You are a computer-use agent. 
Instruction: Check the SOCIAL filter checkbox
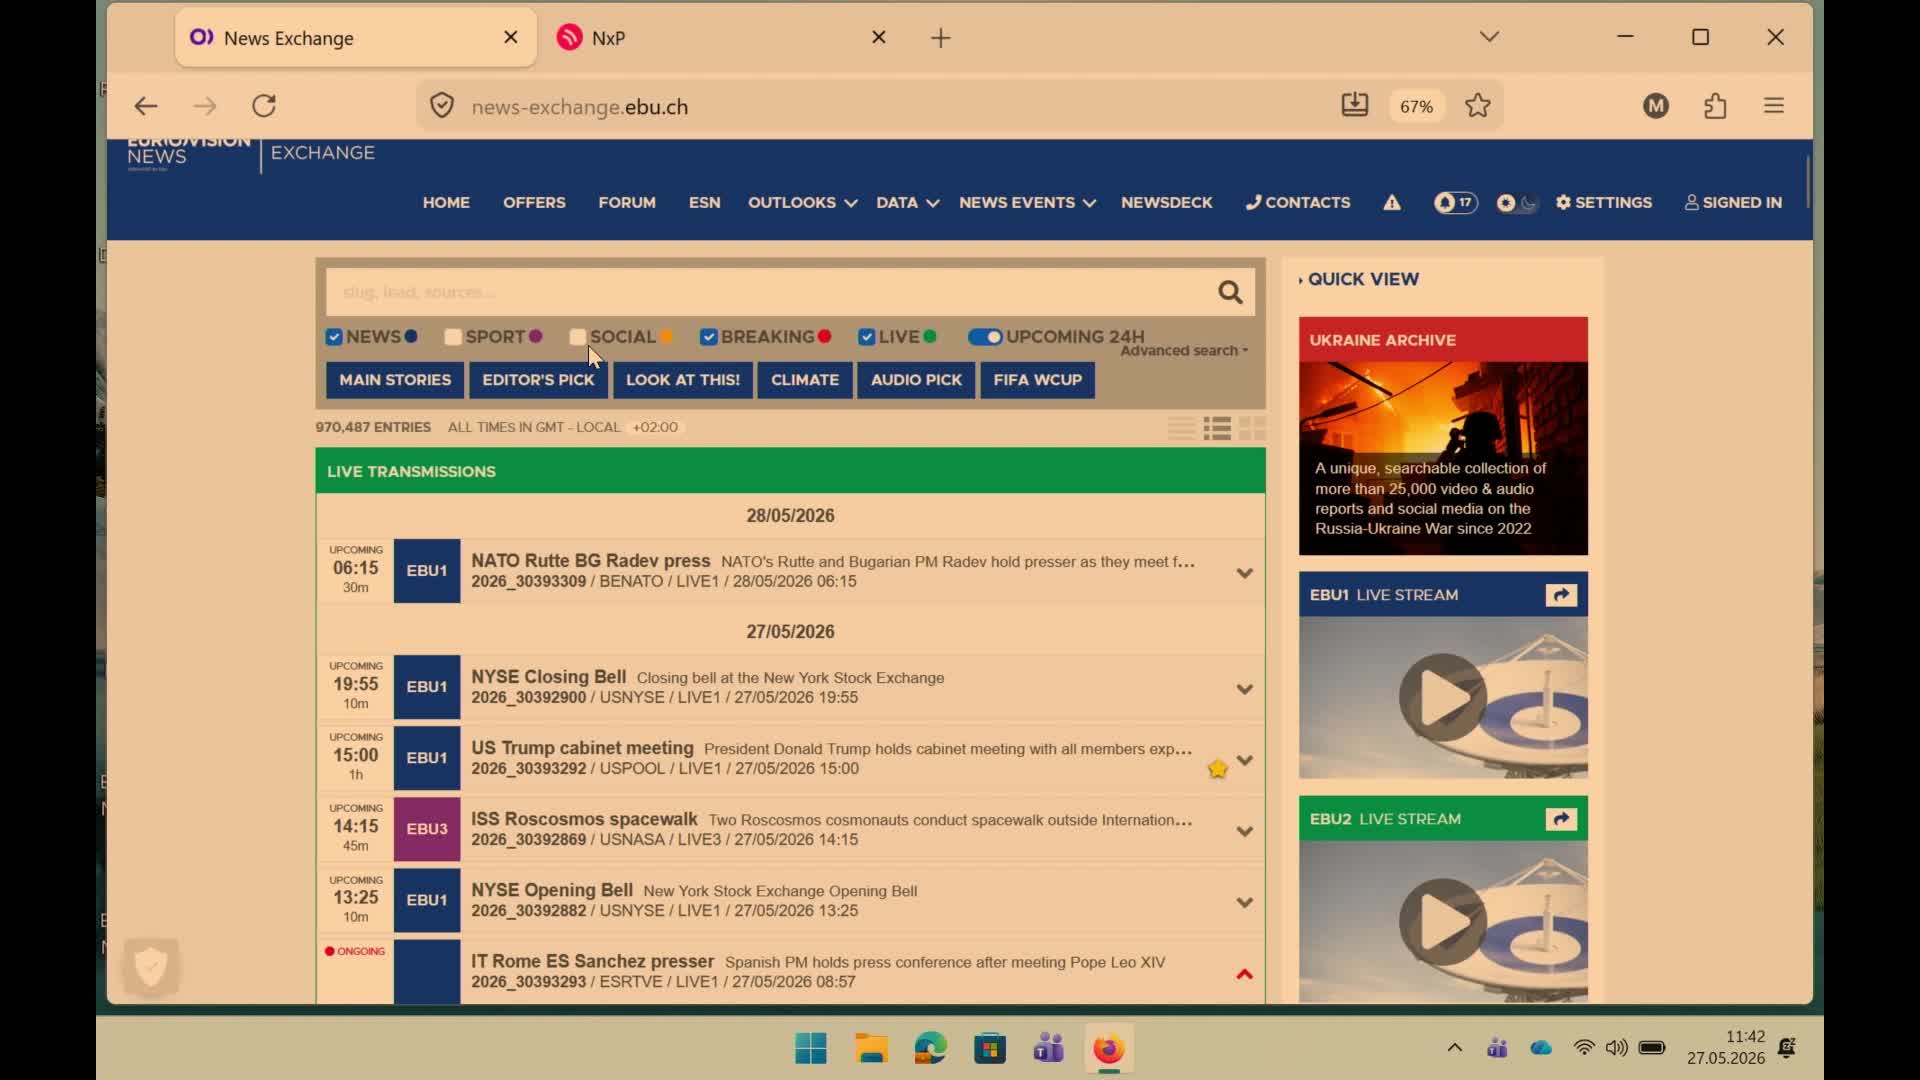577,337
